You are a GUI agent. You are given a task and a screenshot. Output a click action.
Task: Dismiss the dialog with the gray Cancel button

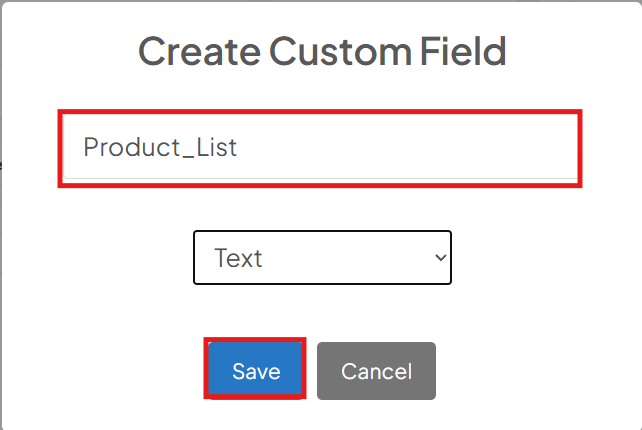(x=376, y=371)
